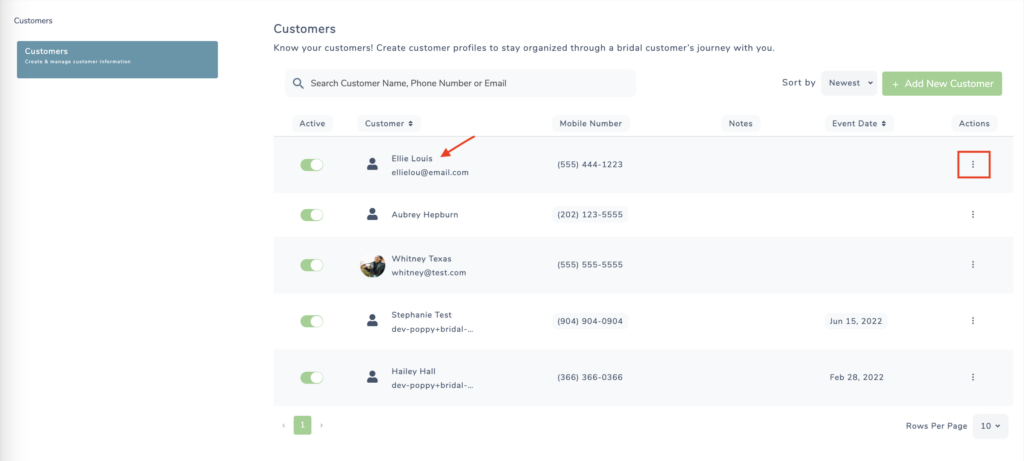Screen dimensions: 1024x461
Task: Open actions menu for Hailey Hall
Action: [973, 377]
